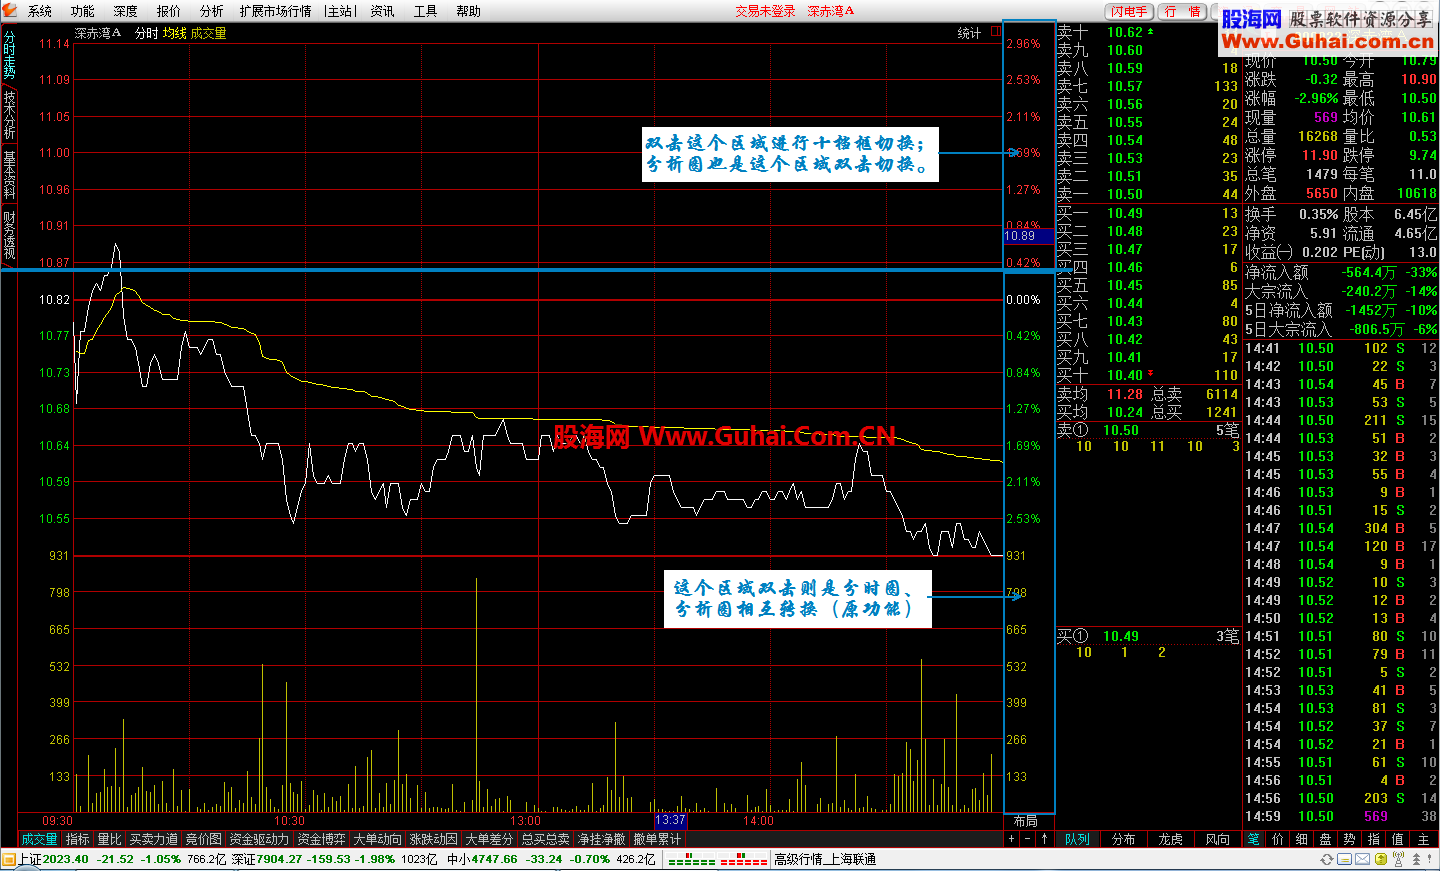1440x871 pixels.
Task: Select the 技术分析 sidebar tab
Action: (x=9, y=114)
